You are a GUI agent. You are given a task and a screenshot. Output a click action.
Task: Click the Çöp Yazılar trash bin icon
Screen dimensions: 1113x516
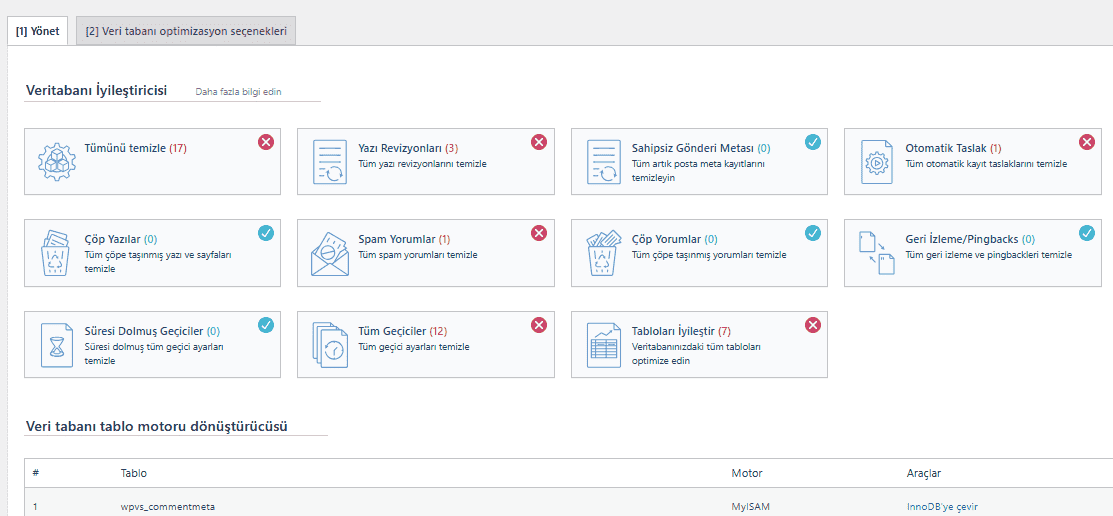56,253
